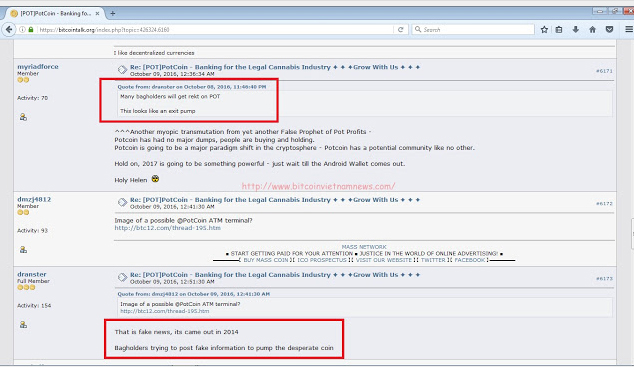Open the Pocket shield icon
This screenshot has height=367, width=634.
(x=609, y=30)
